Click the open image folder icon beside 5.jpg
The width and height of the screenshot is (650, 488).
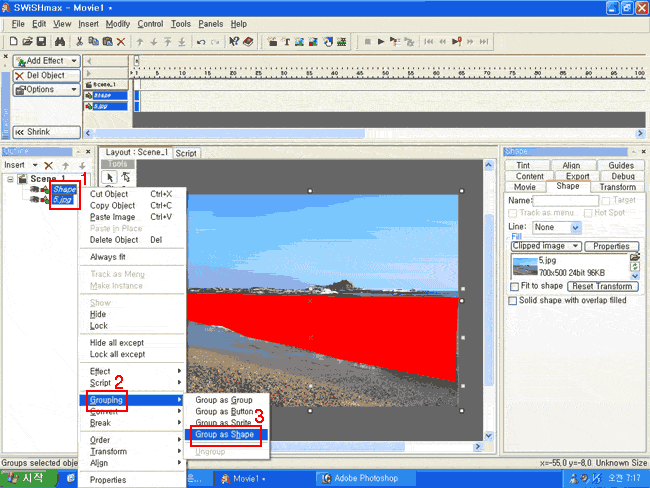point(634,257)
